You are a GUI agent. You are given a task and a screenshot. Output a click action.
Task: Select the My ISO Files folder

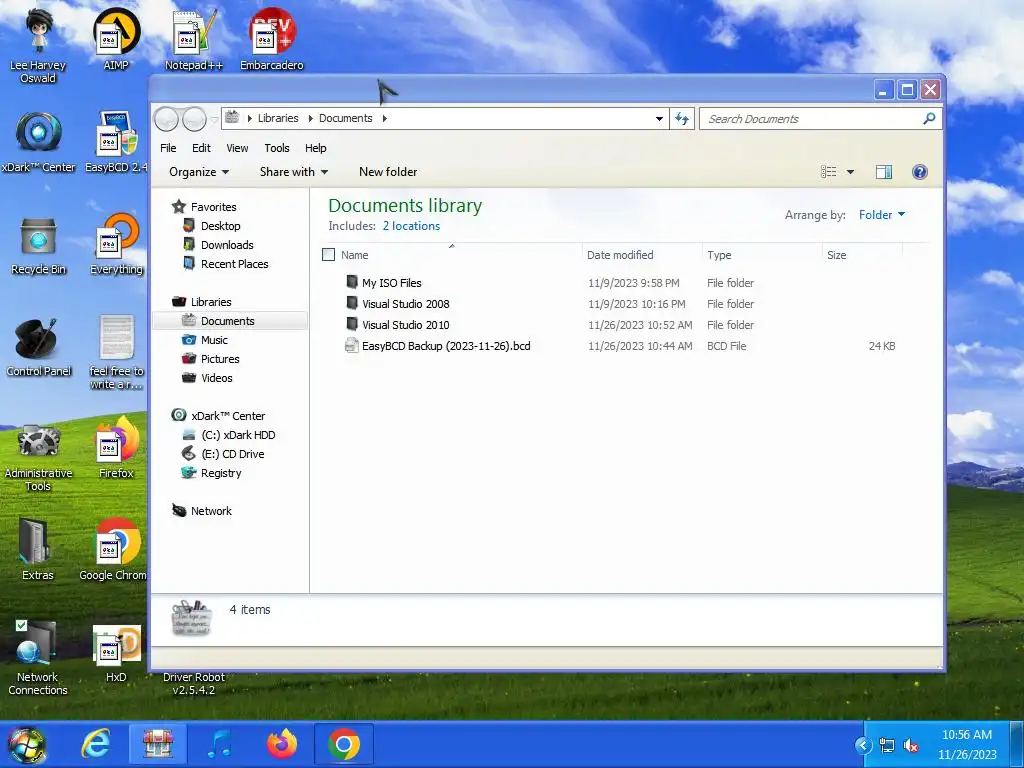point(392,283)
